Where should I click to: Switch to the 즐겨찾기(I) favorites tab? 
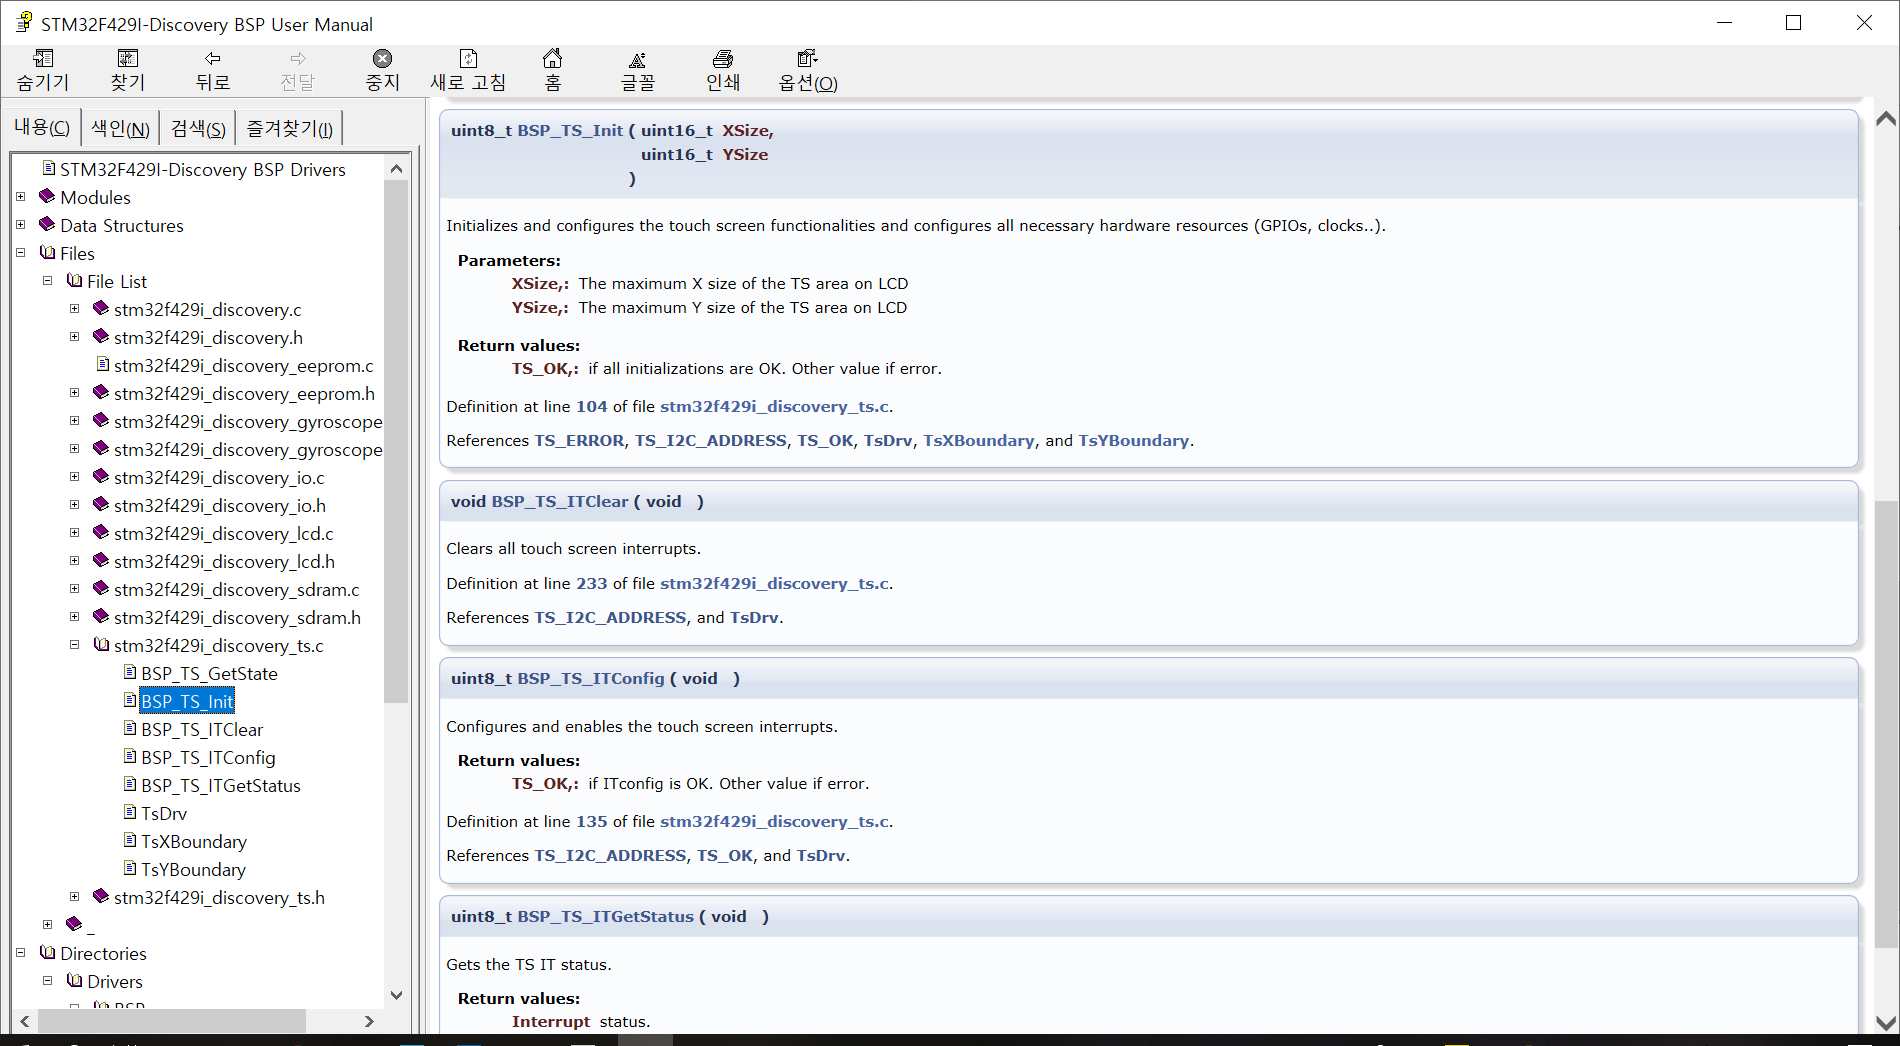[x=290, y=128]
